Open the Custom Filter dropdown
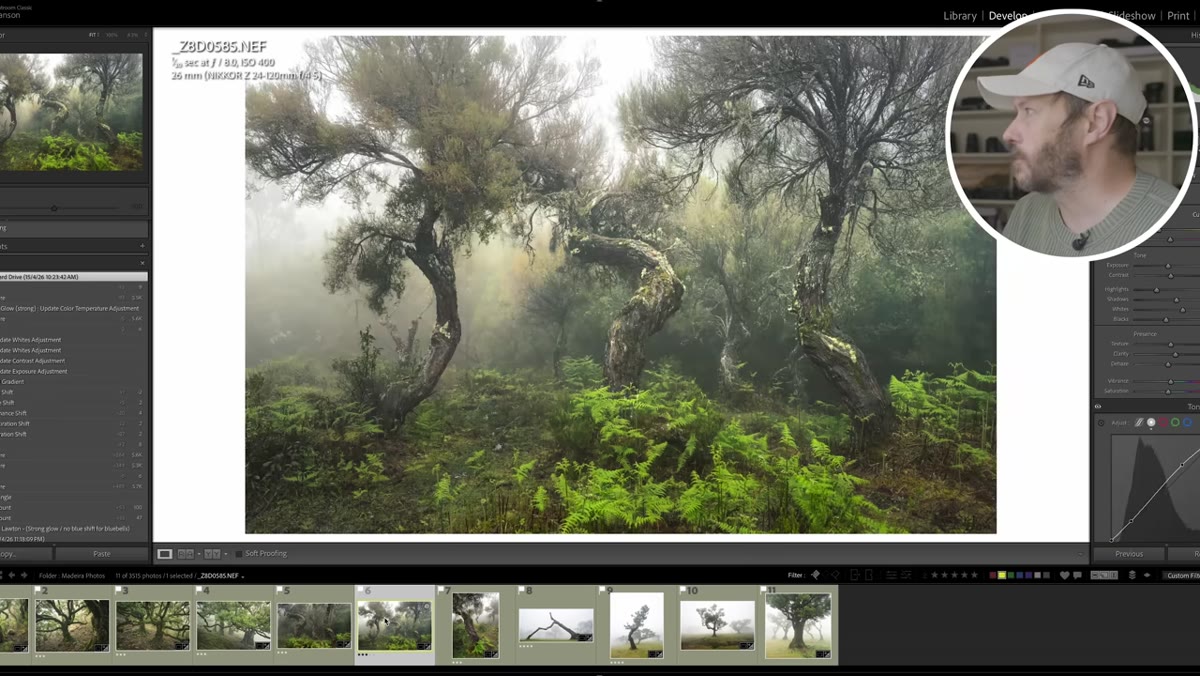Screen dimensions: 1200x676 tap(1179, 575)
